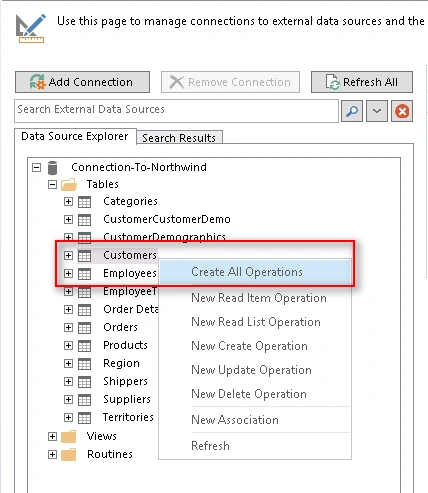The height and width of the screenshot is (493, 428).
Task: Expand the Shippers table node
Action: [x=68, y=381]
